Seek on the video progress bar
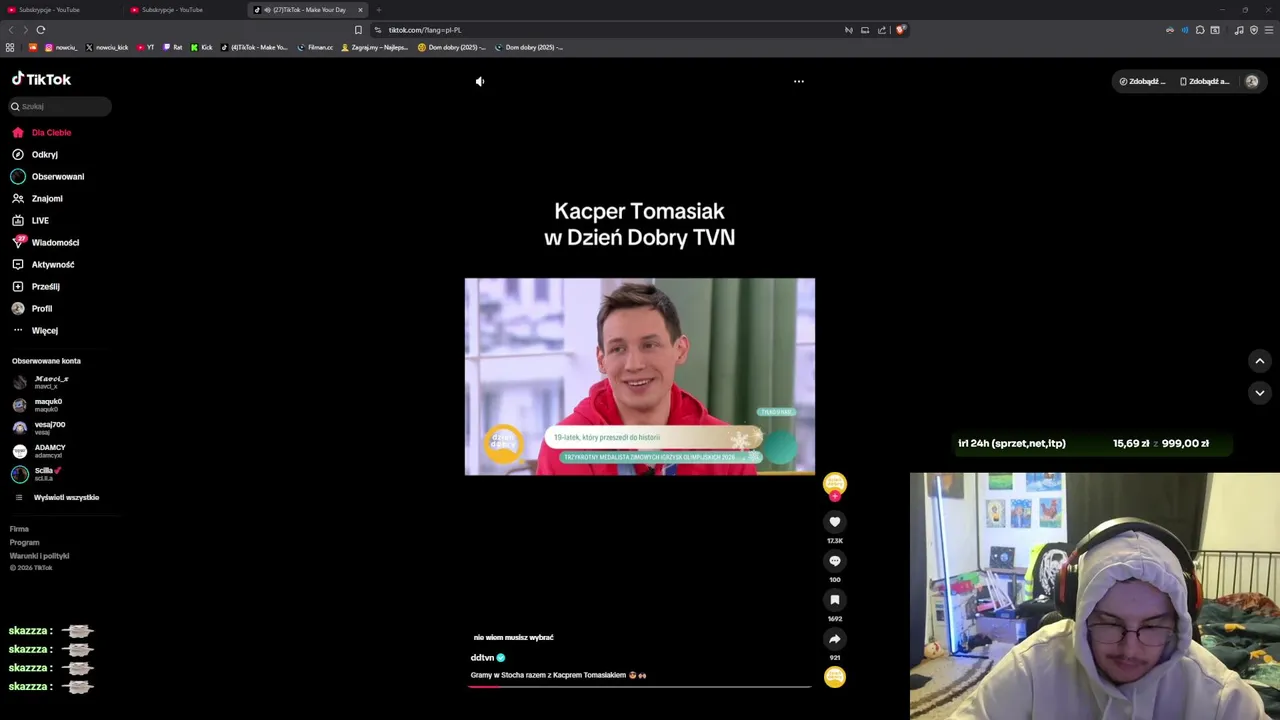This screenshot has width=1280, height=720. point(640,686)
